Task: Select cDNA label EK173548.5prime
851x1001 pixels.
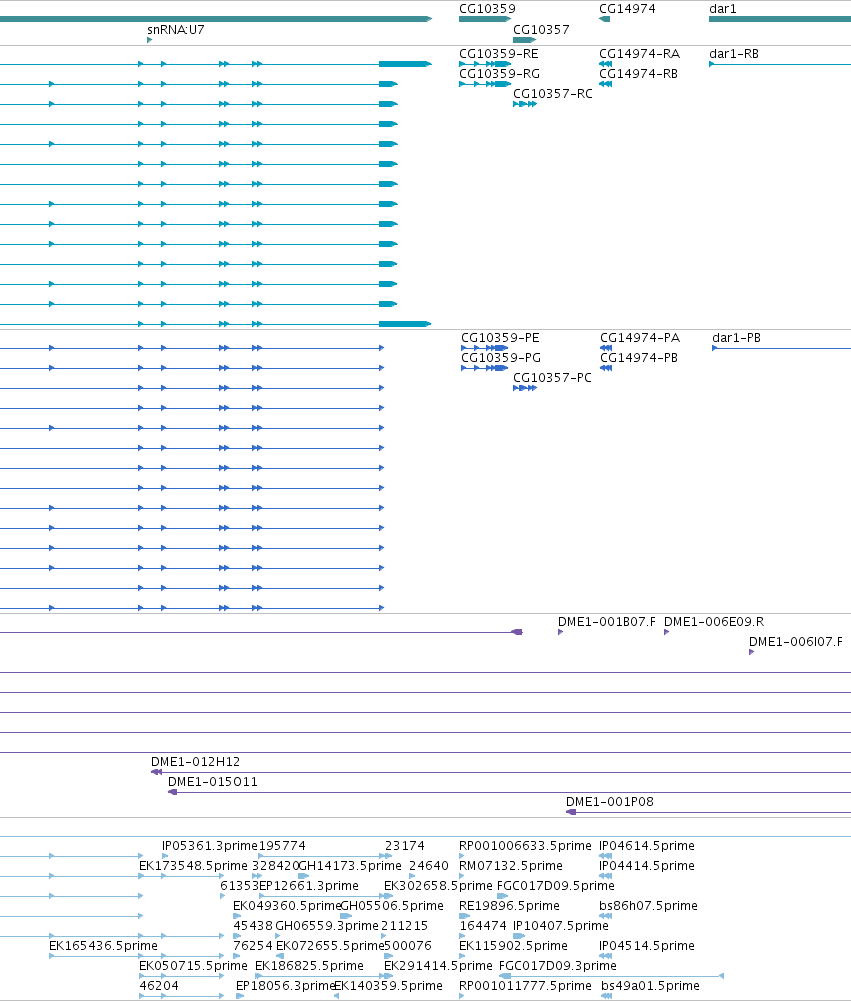Action: click(193, 866)
